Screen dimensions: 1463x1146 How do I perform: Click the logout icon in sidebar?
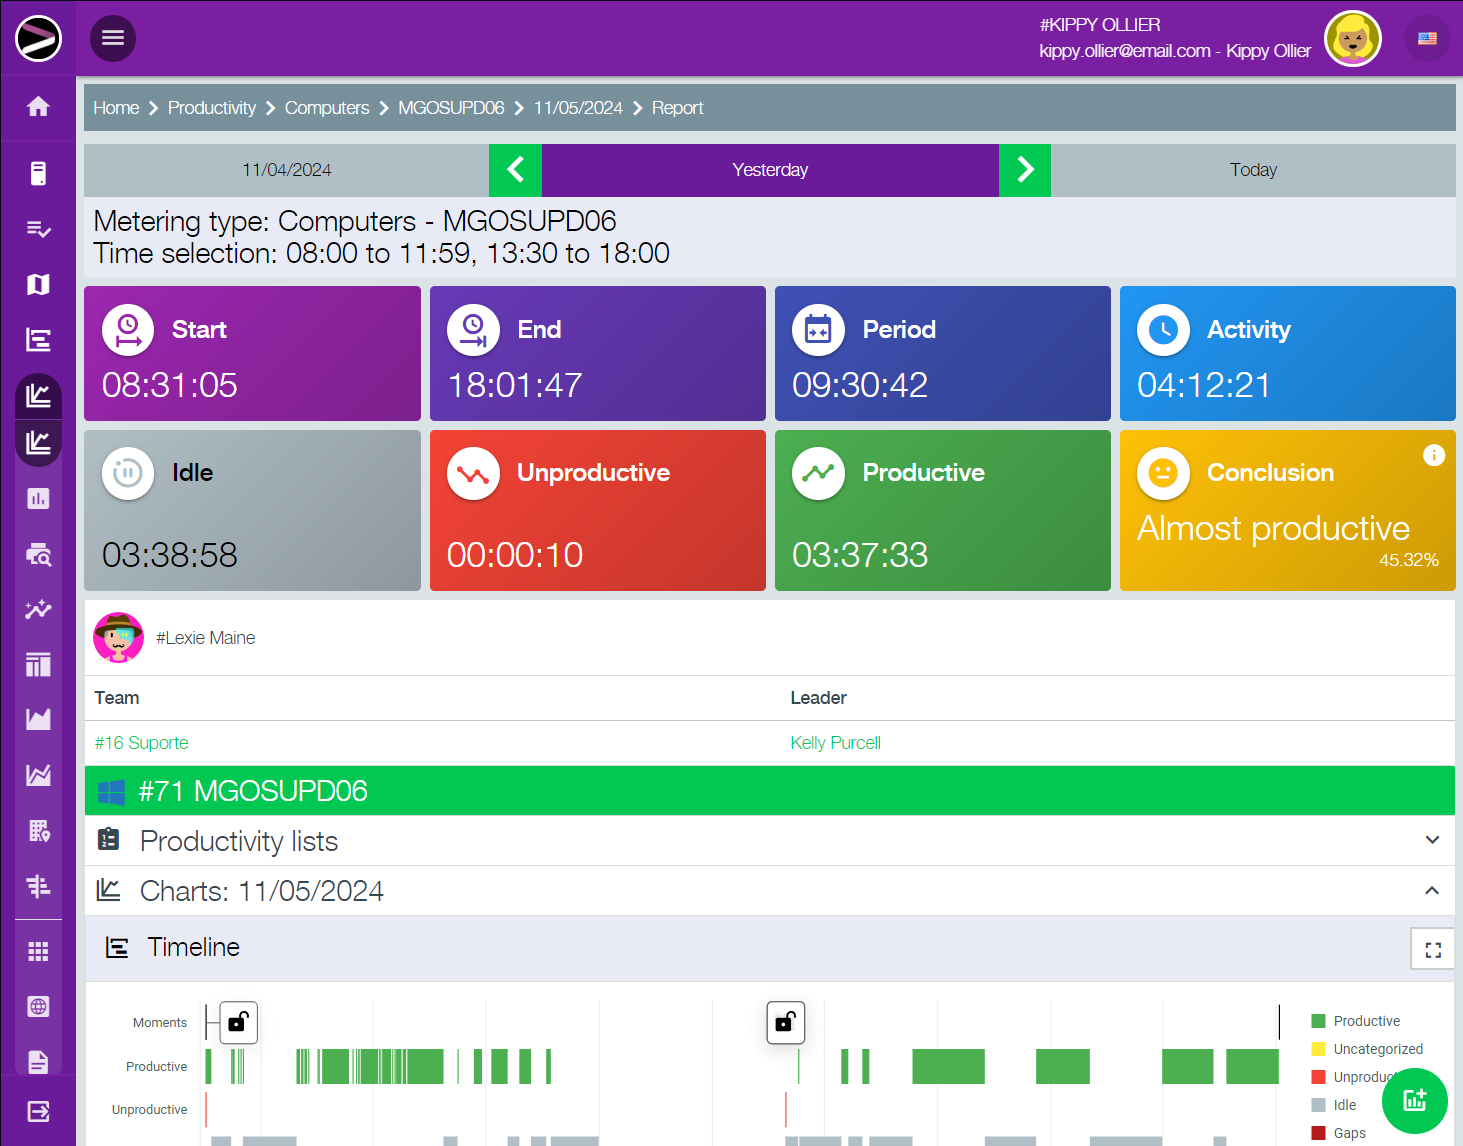pos(38,1111)
